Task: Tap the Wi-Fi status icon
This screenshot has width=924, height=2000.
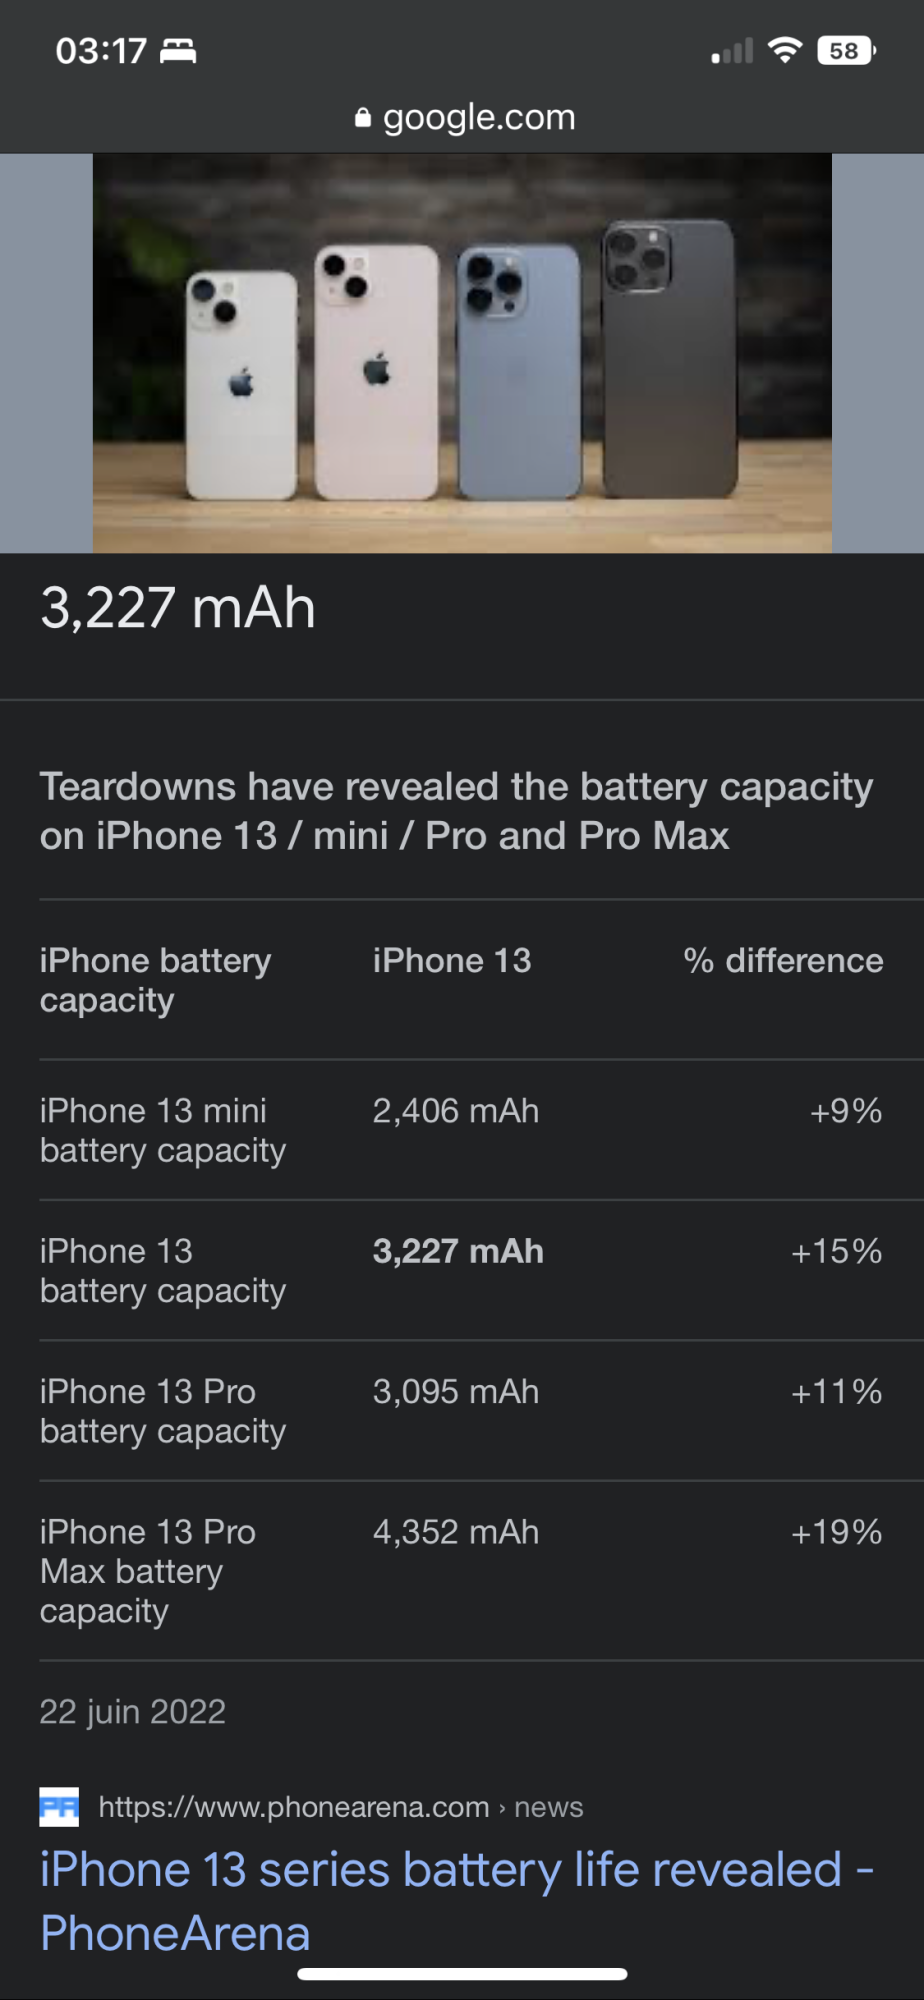Action: click(x=786, y=50)
